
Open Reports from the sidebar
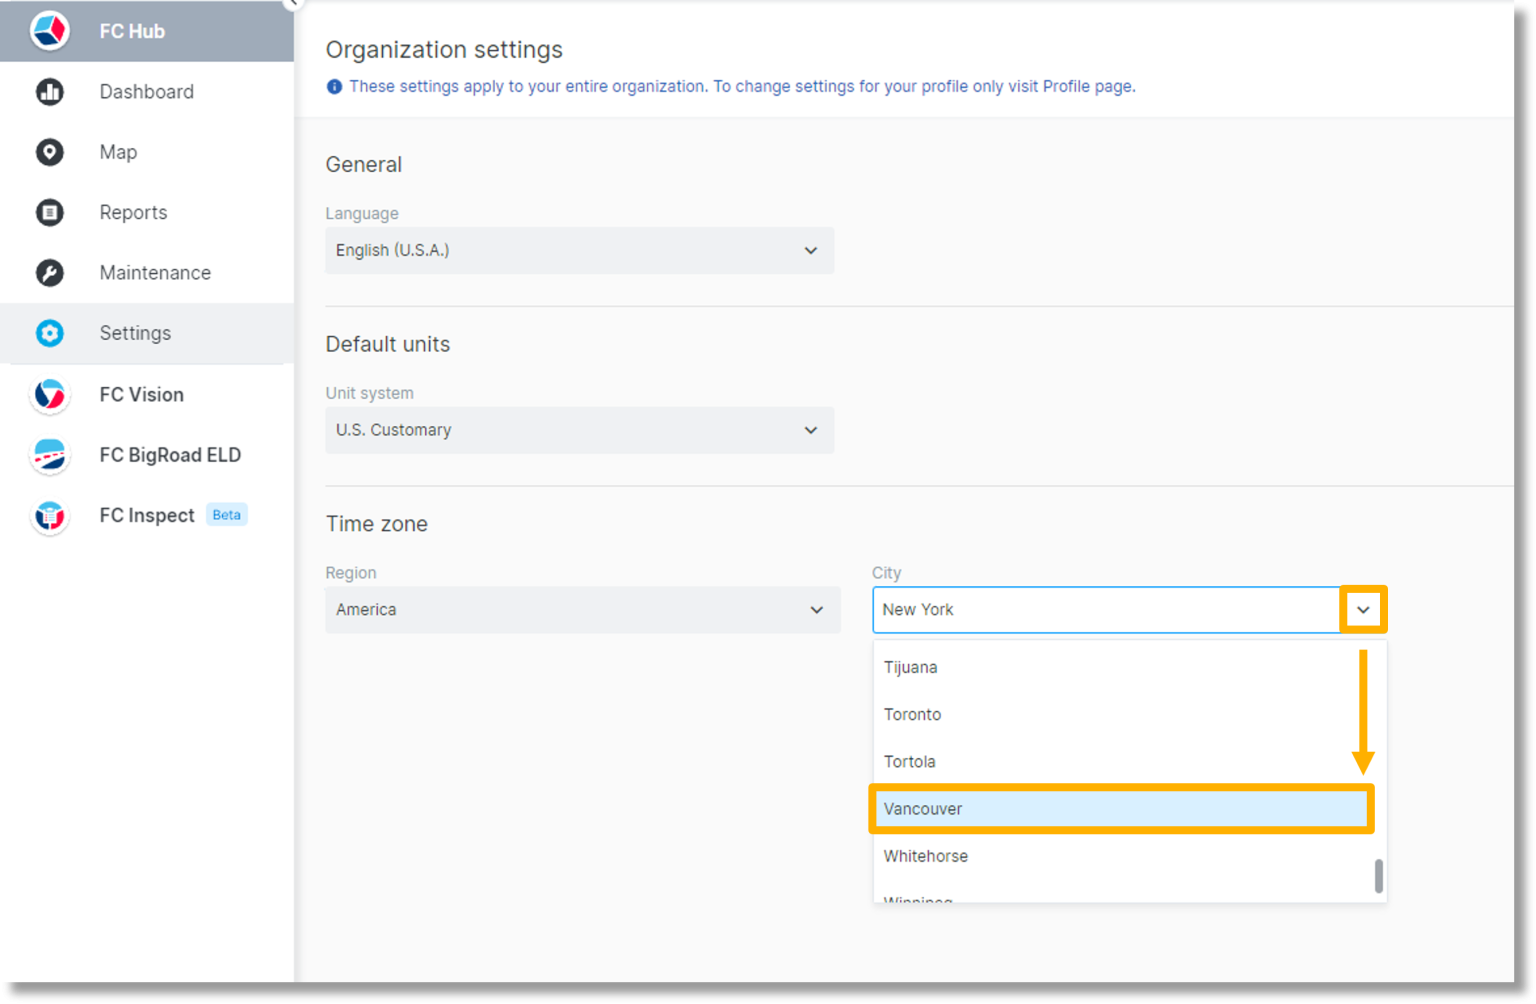147,212
